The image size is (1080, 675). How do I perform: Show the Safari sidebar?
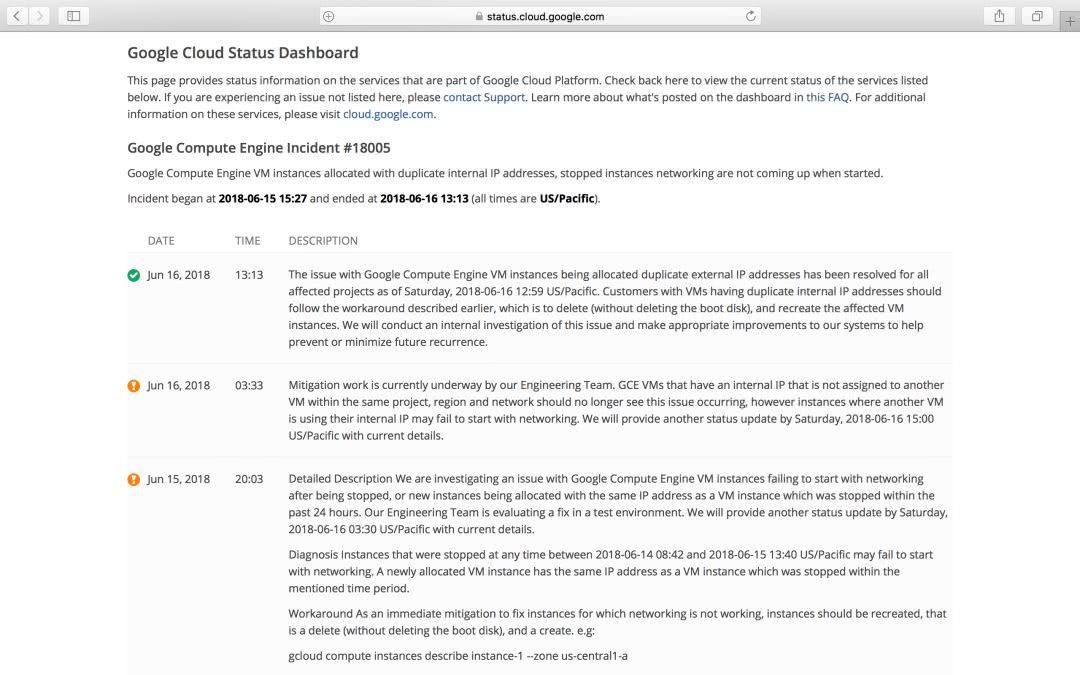coord(74,16)
